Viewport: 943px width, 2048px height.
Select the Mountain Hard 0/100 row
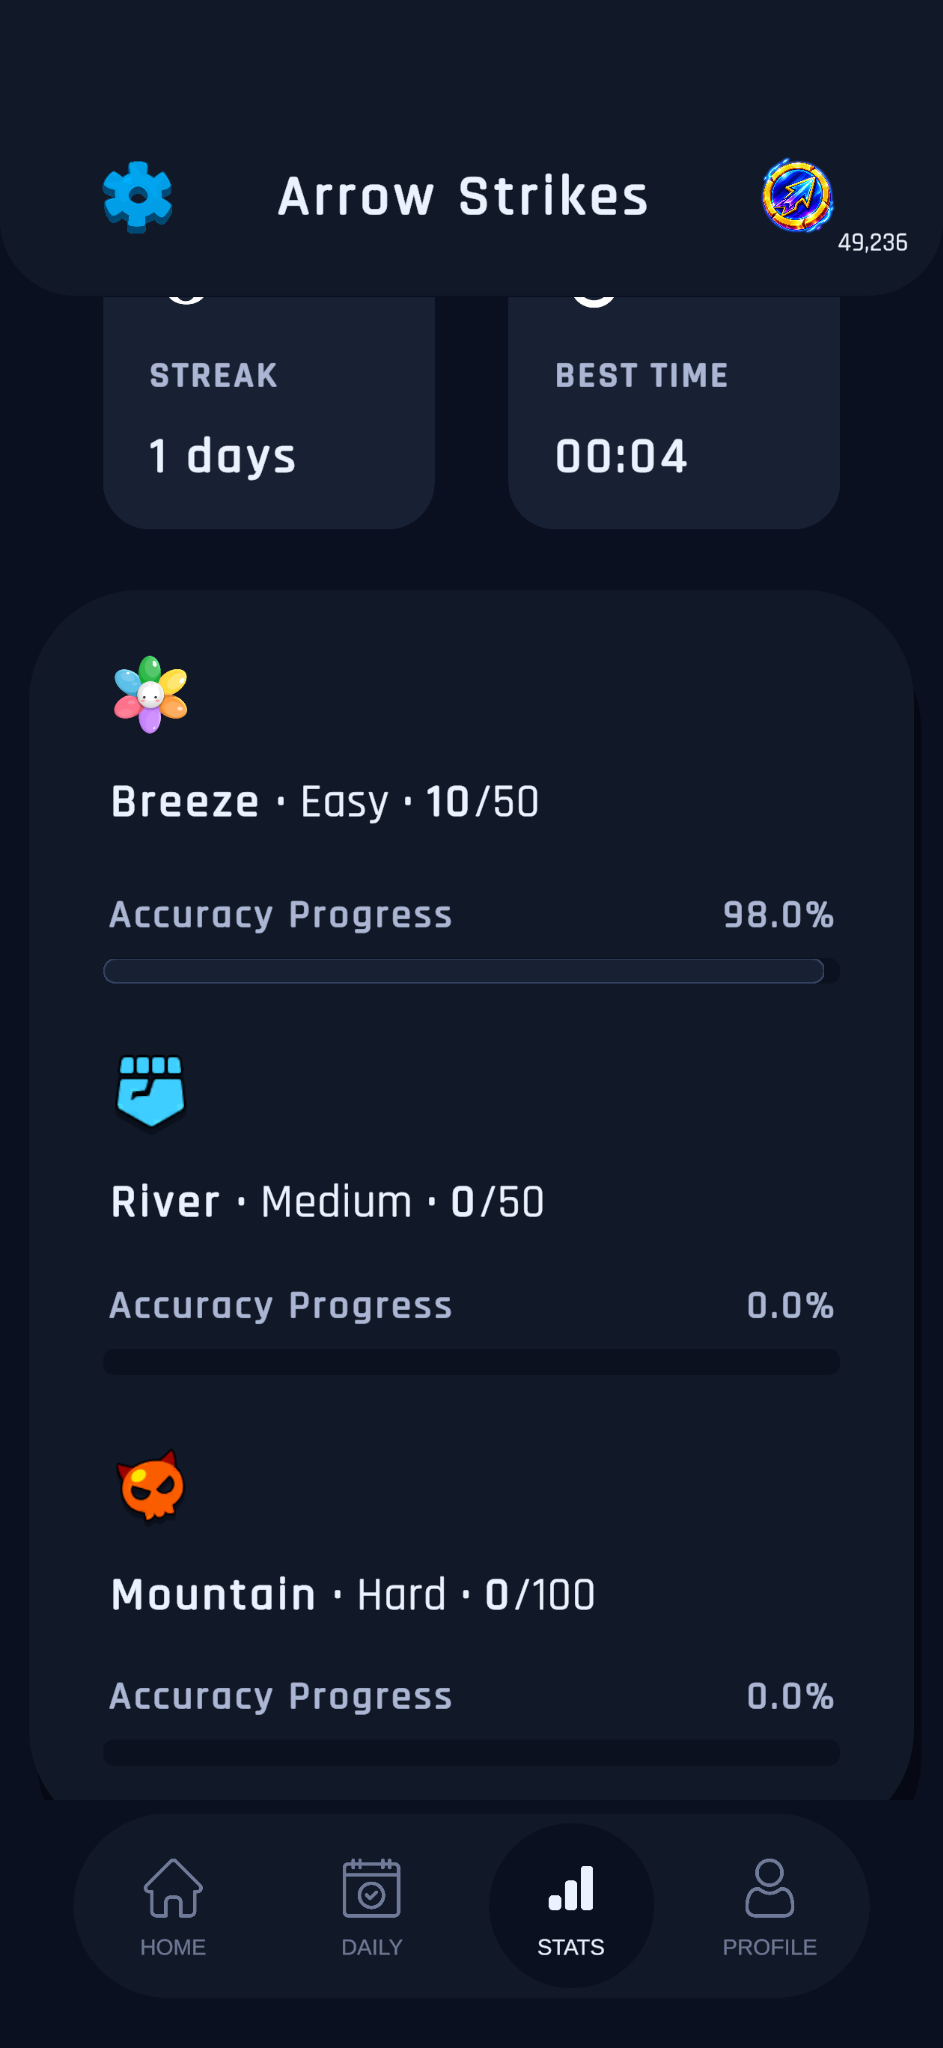(353, 1594)
